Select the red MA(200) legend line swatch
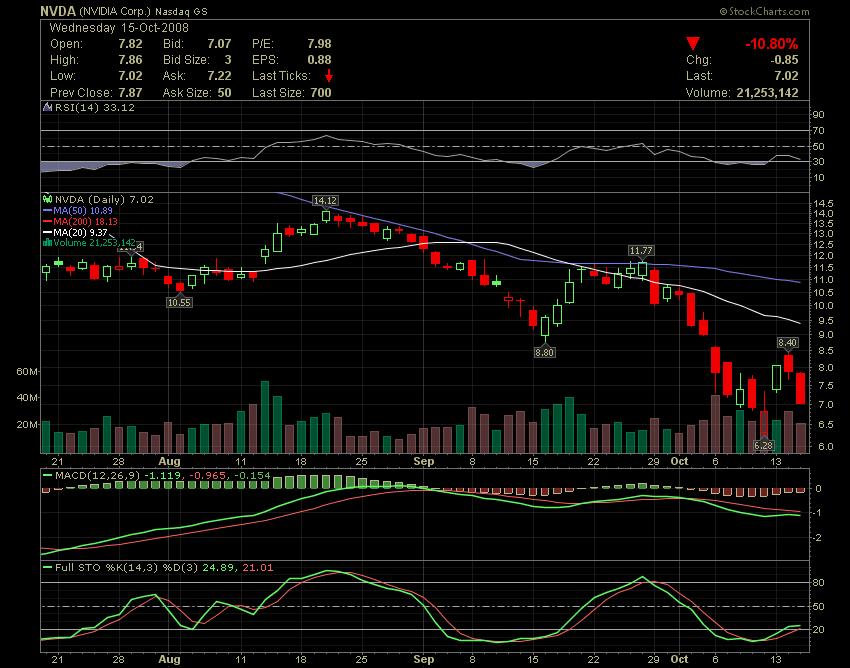Image resolution: width=850 pixels, height=668 pixels. [x=47, y=221]
